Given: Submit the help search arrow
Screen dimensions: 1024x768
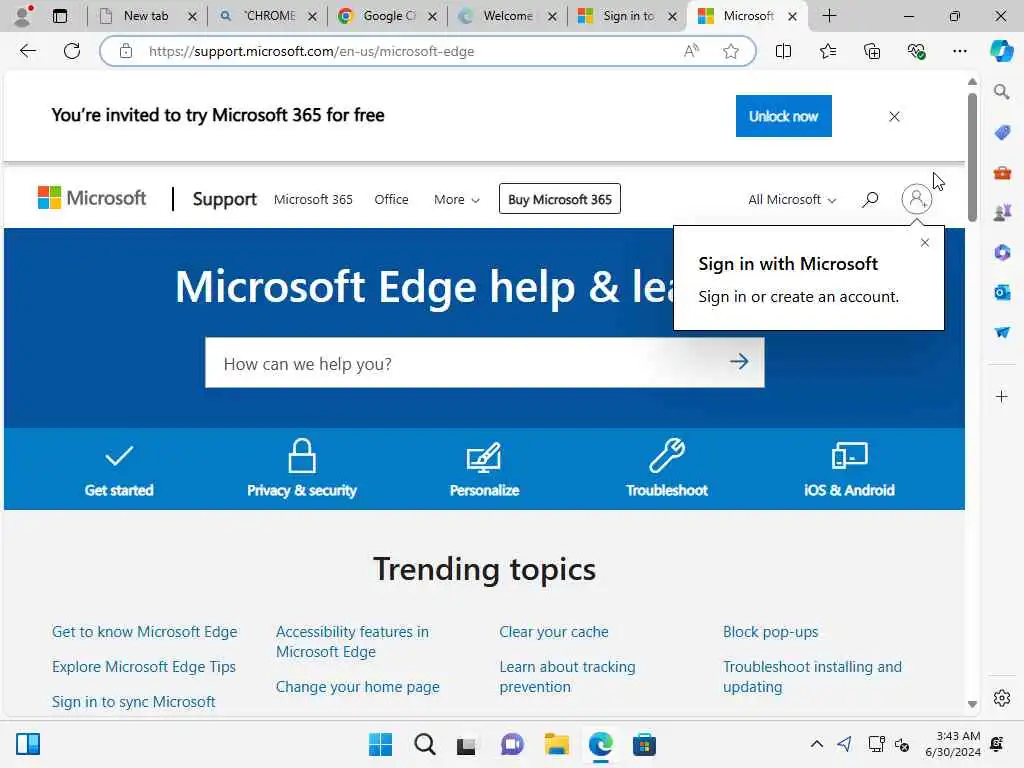Looking at the screenshot, I should [739, 362].
